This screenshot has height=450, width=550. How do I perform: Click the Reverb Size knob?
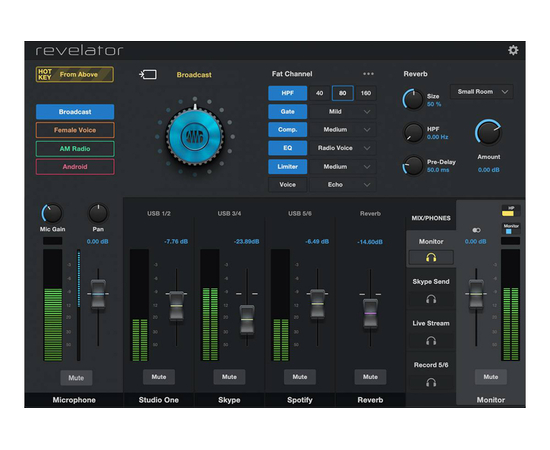click(413, 99)
